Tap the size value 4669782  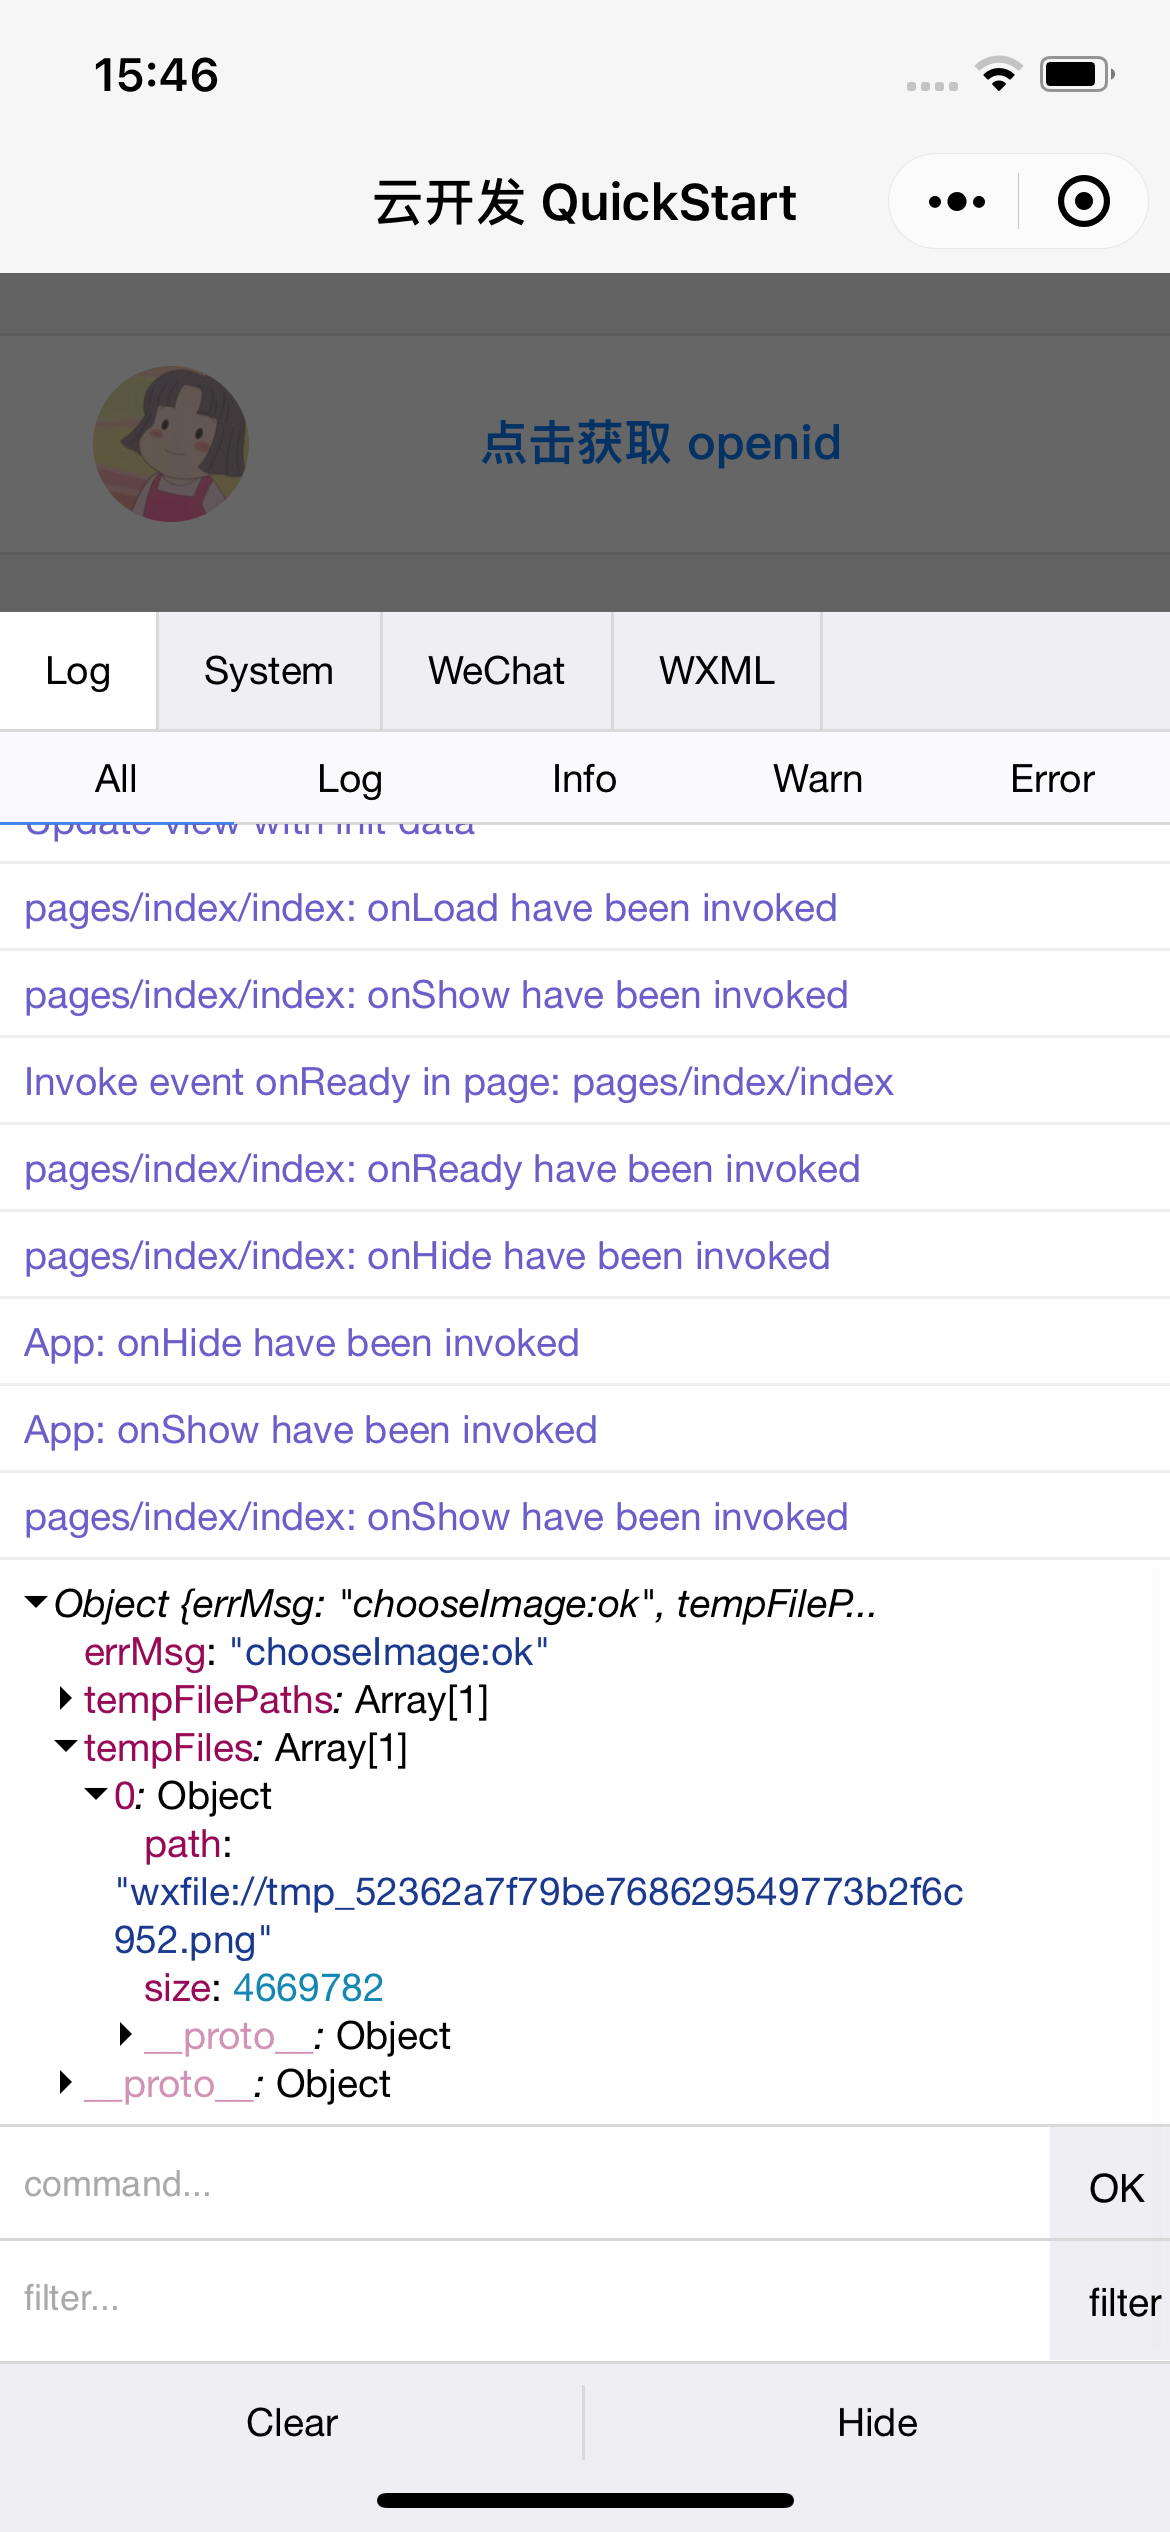pyautogui.click(x=308, y=1987)
